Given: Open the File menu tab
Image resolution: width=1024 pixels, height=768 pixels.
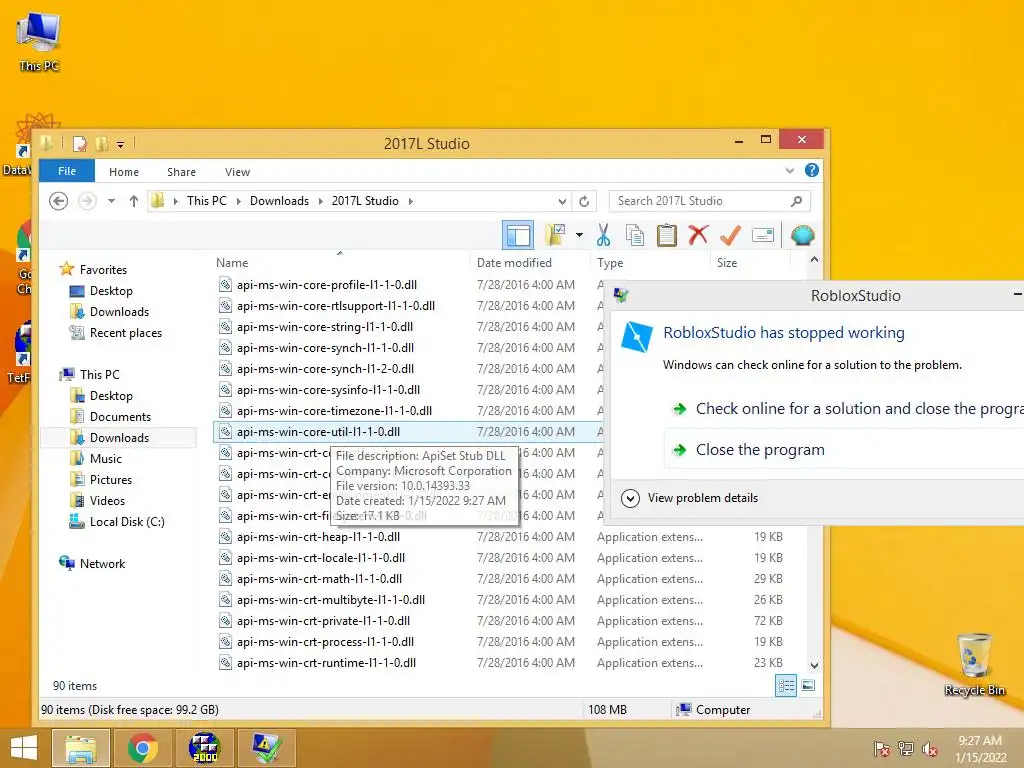Looking at the screenshot, I should [67, 171].
